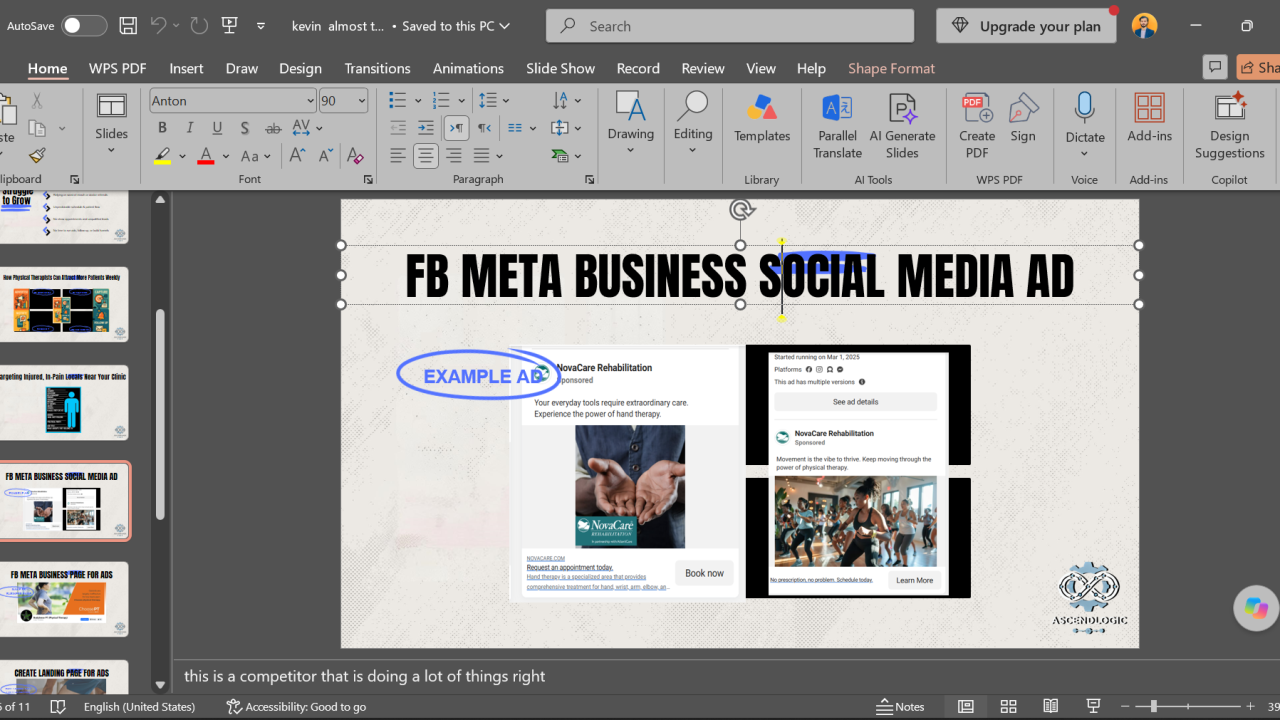
Task: Click the Notes button in status bar
Action: pos(900,706)
